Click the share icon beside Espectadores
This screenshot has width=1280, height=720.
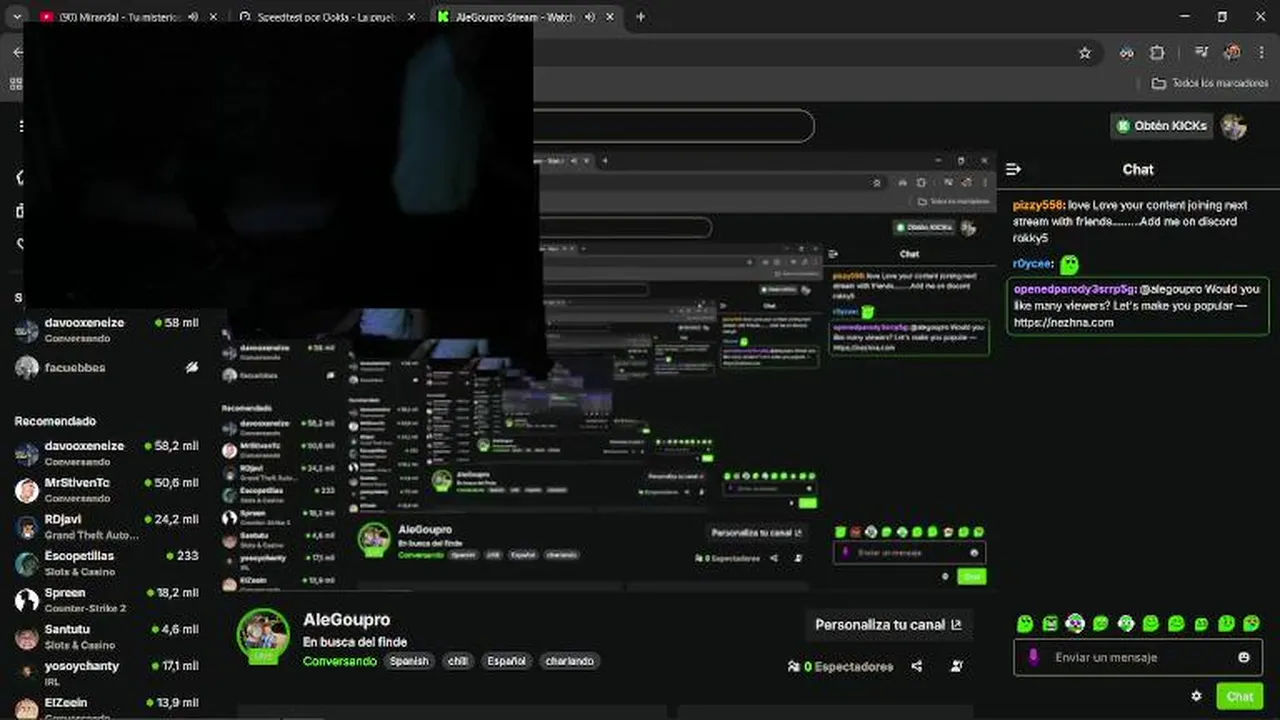(x=916, y=666)
